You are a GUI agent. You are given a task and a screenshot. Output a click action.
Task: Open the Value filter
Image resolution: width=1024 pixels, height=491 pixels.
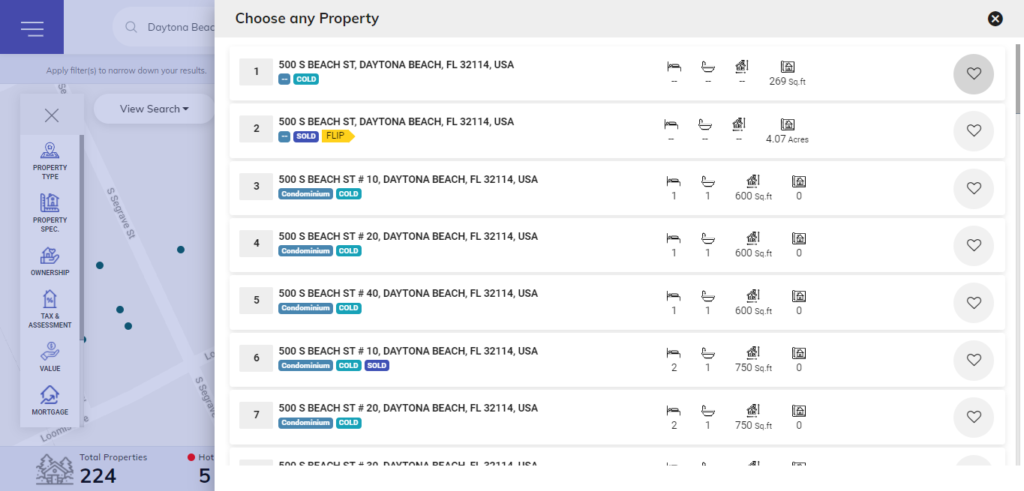click(50, 357)
